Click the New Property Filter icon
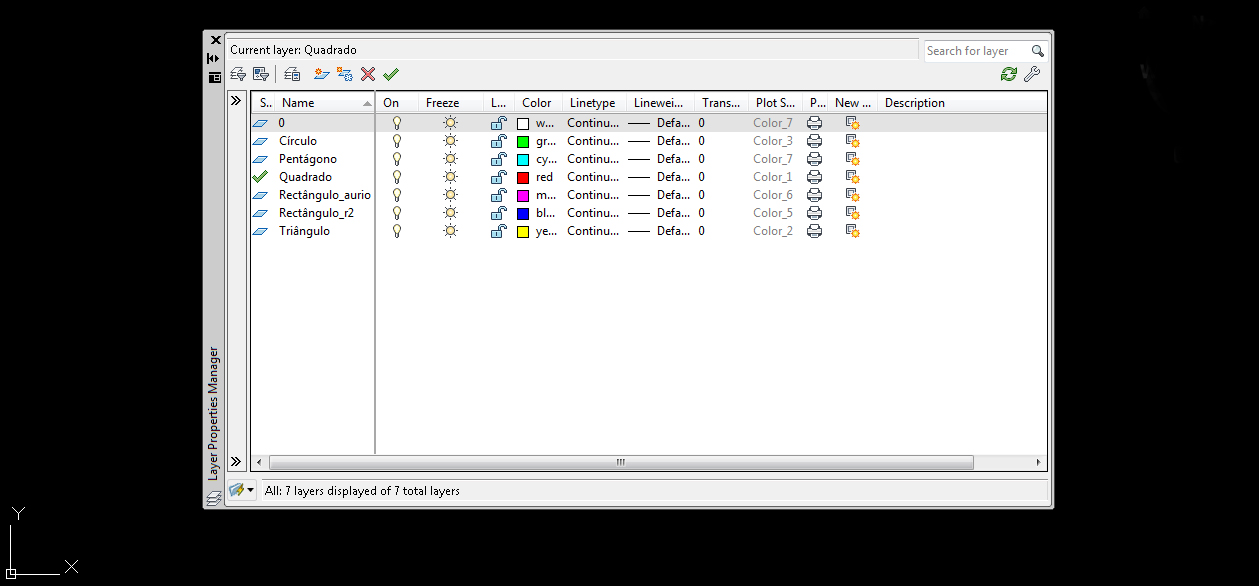 pos(238,74)
